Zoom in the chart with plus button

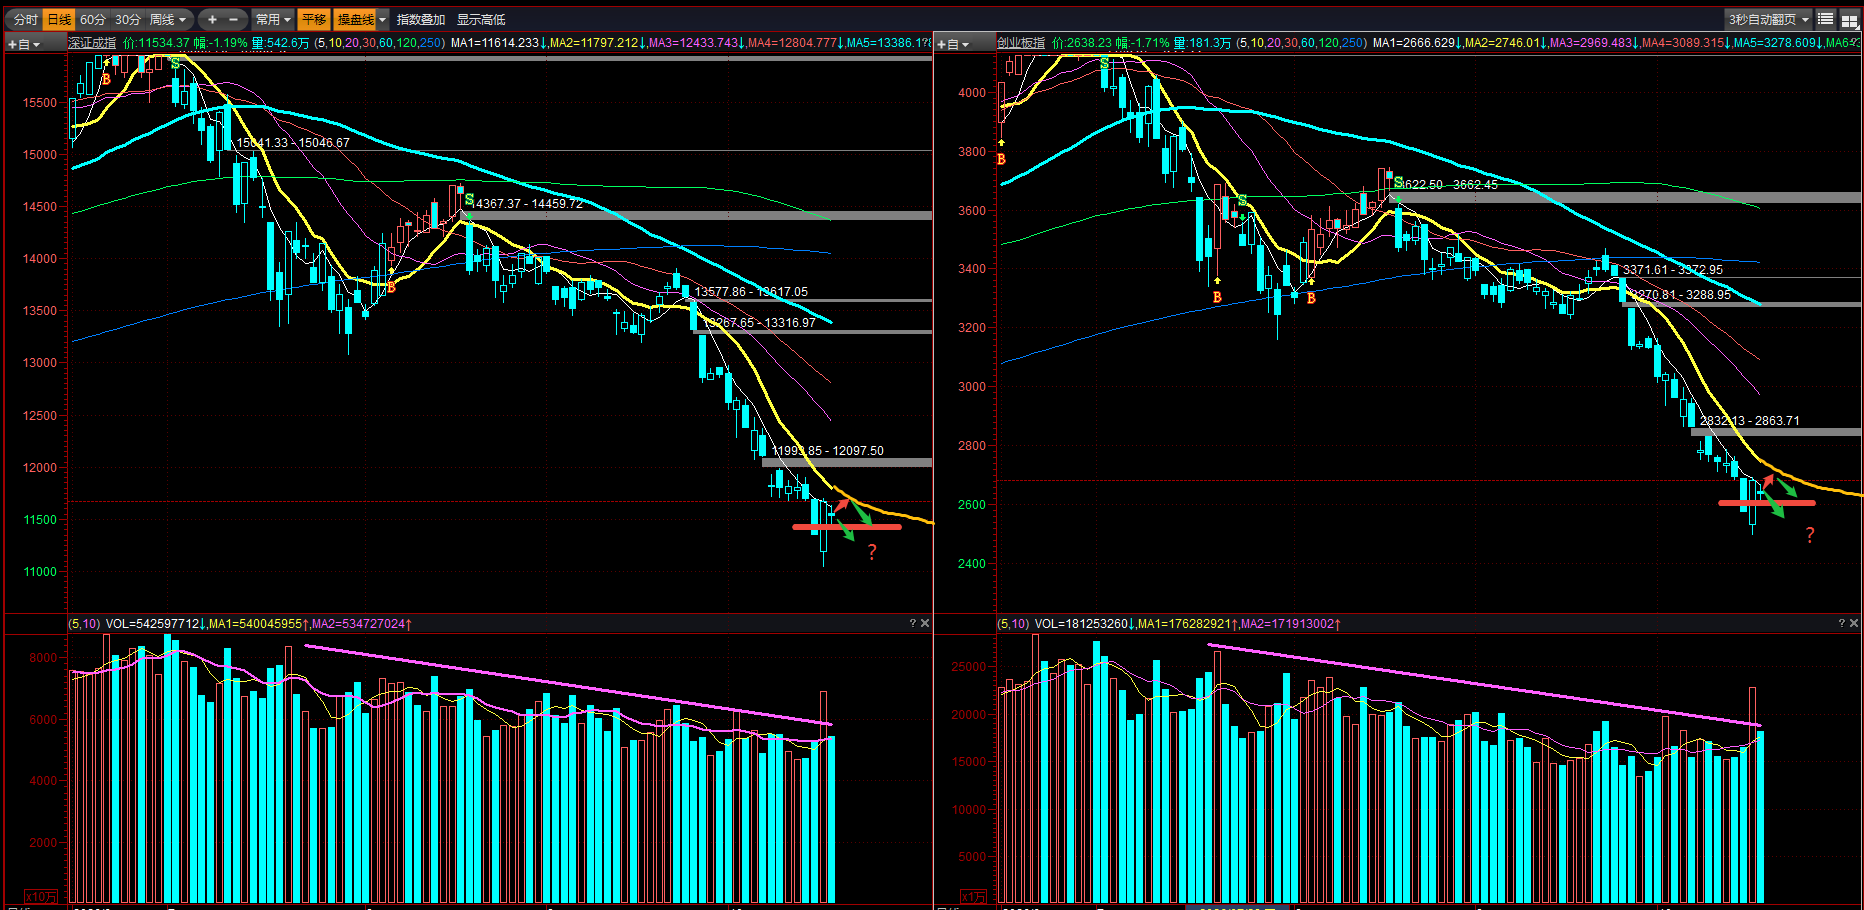pyautogui.click(x=212, y=19)
